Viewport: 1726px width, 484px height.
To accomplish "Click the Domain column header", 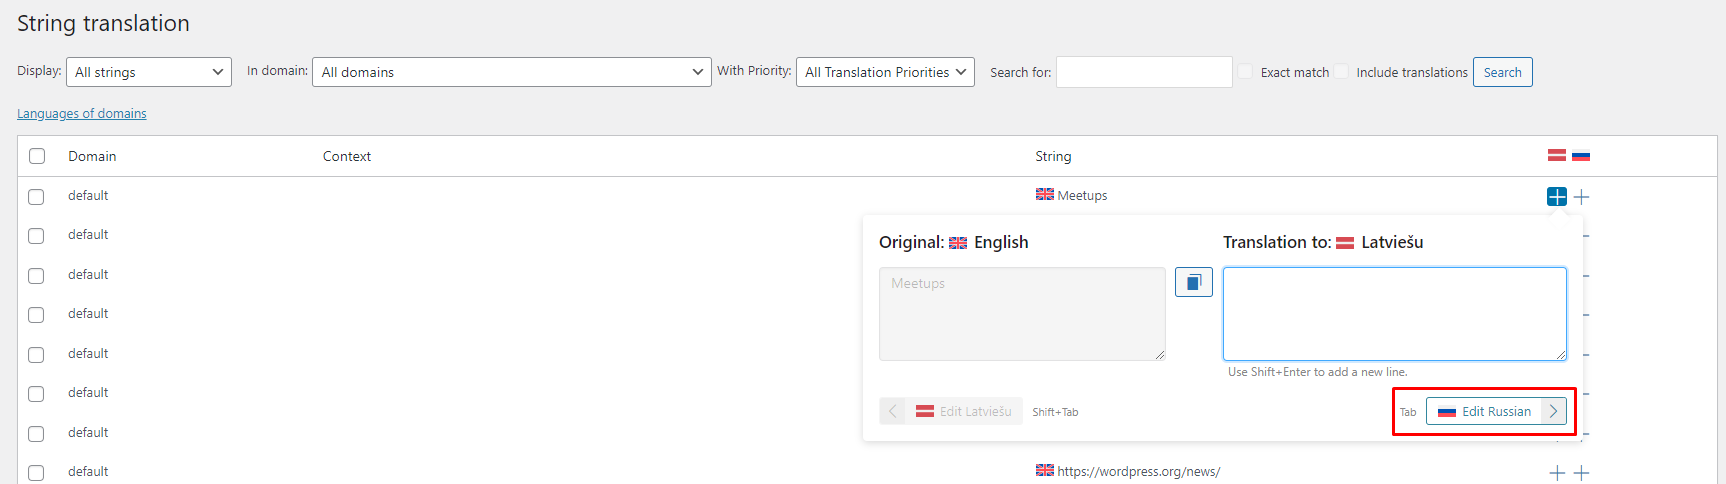I will (92, 156).
